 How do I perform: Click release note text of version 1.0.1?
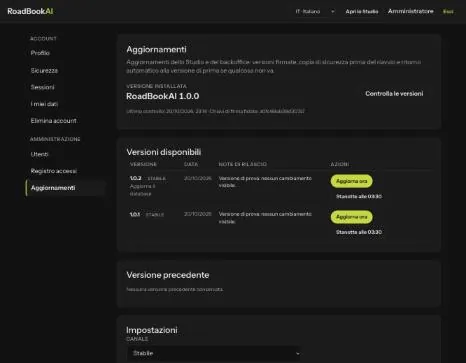point(265,218)
